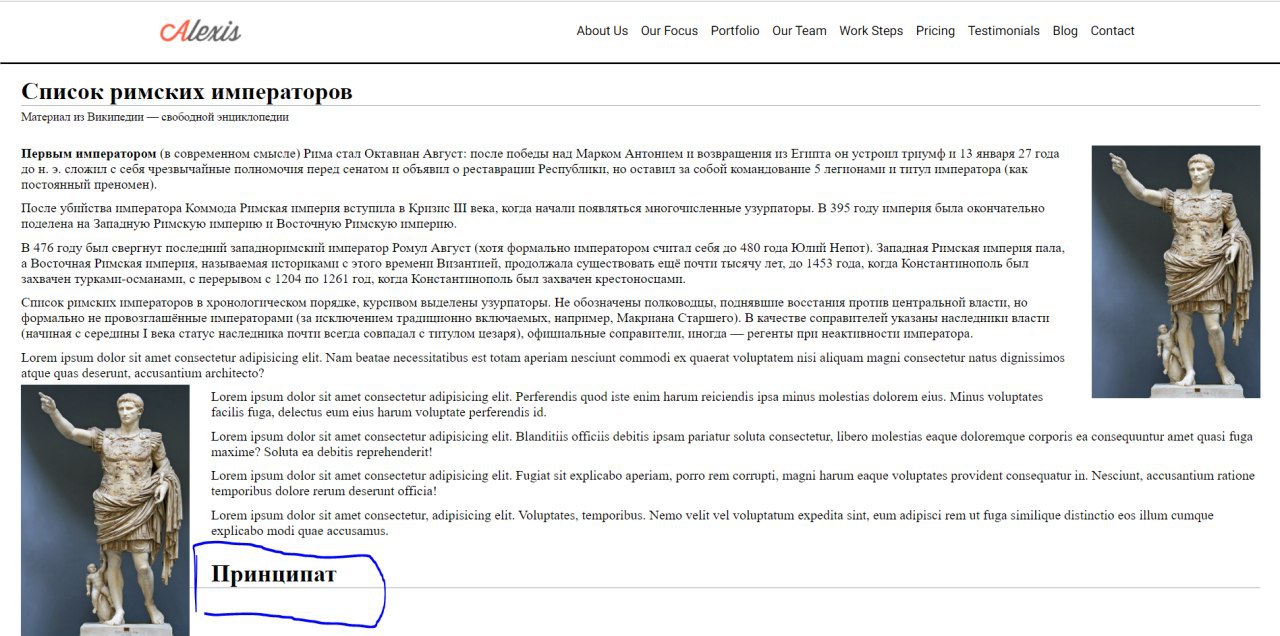Screen dimensions: 1280x636
Task: Go to Our Focus section
Action: (669, 31)
